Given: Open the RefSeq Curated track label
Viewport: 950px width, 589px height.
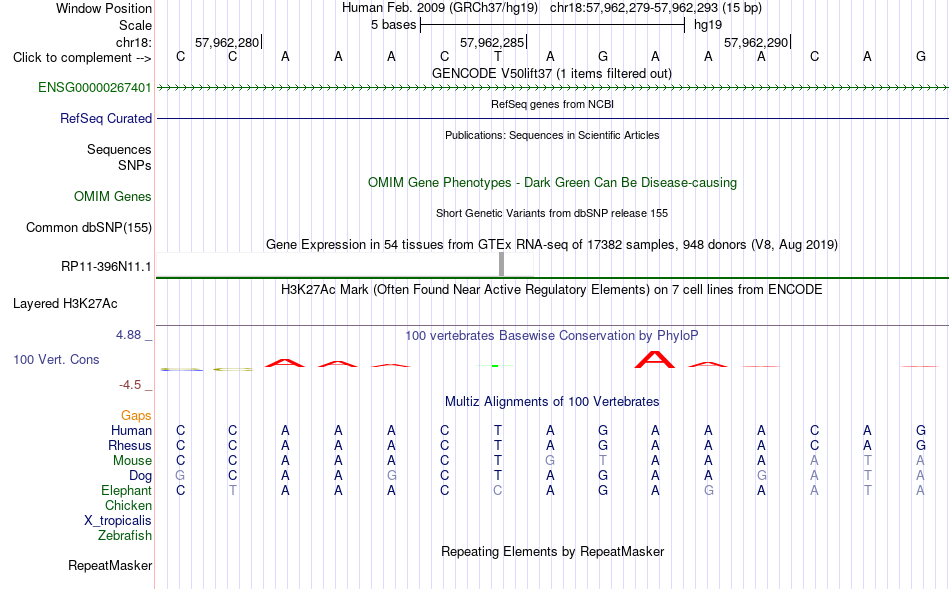Looking at the screenshot, I should pos(105,118).
